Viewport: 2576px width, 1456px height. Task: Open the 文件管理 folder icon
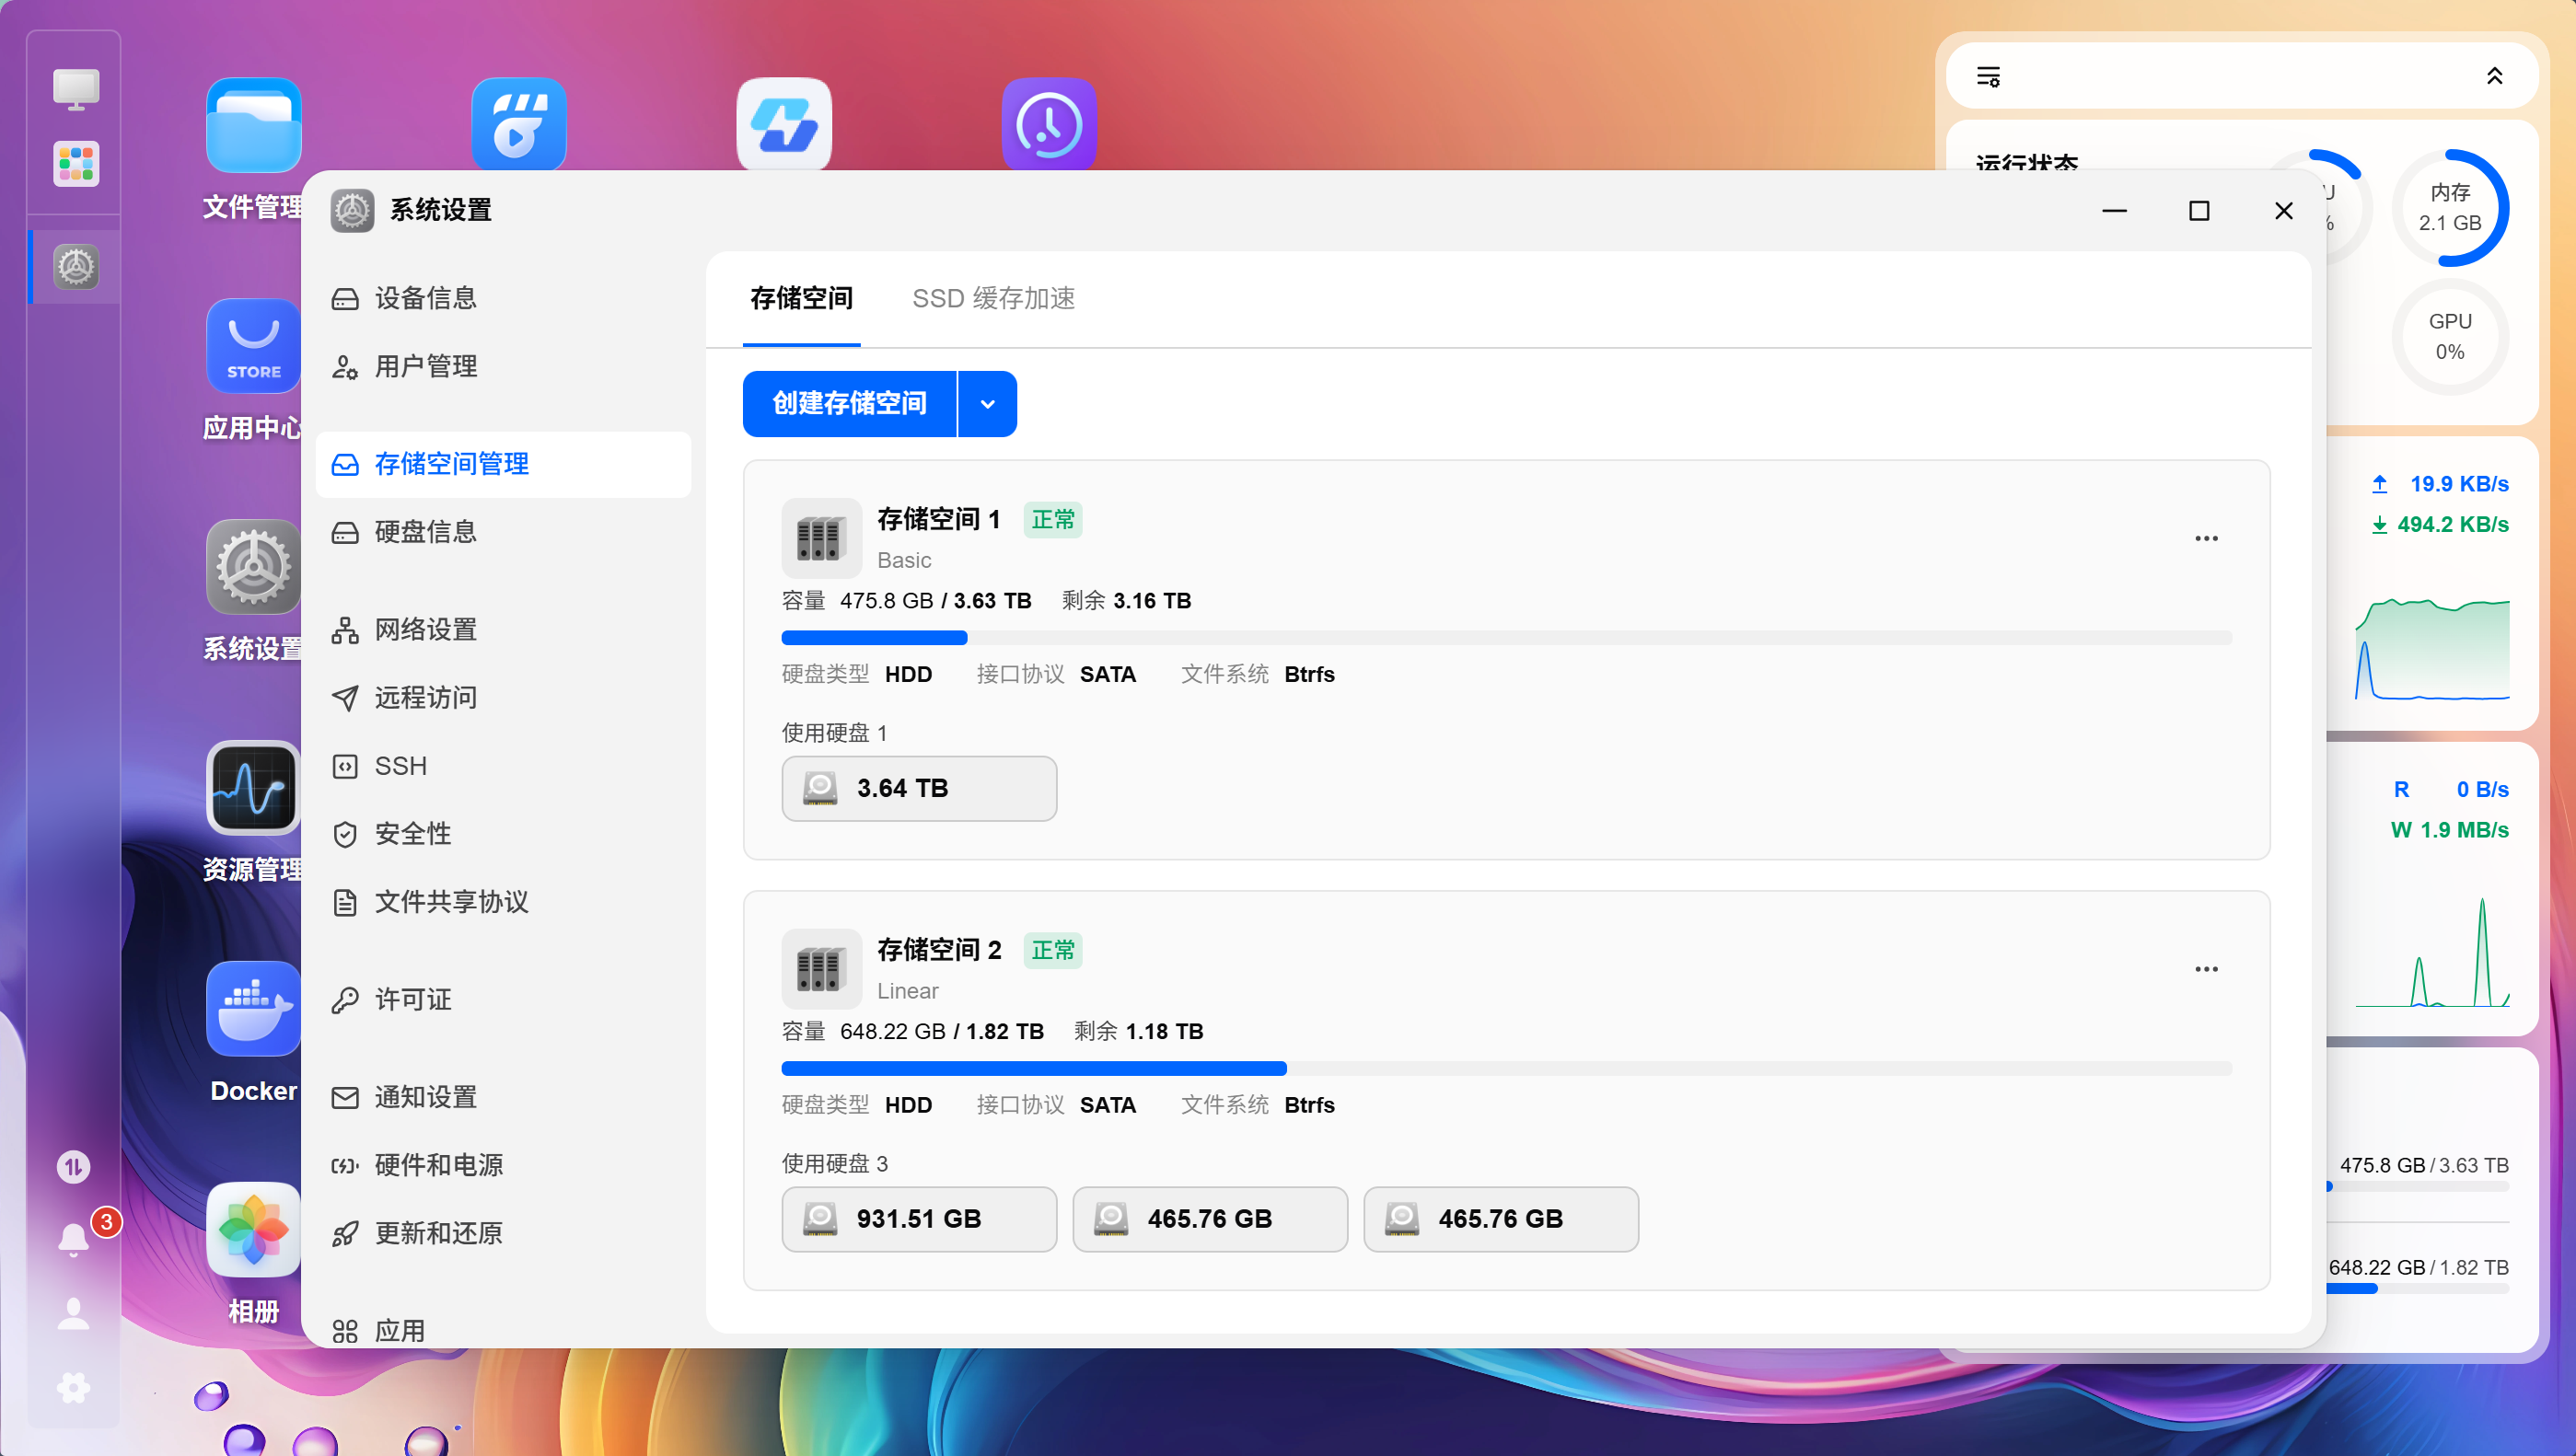point(253,125)
